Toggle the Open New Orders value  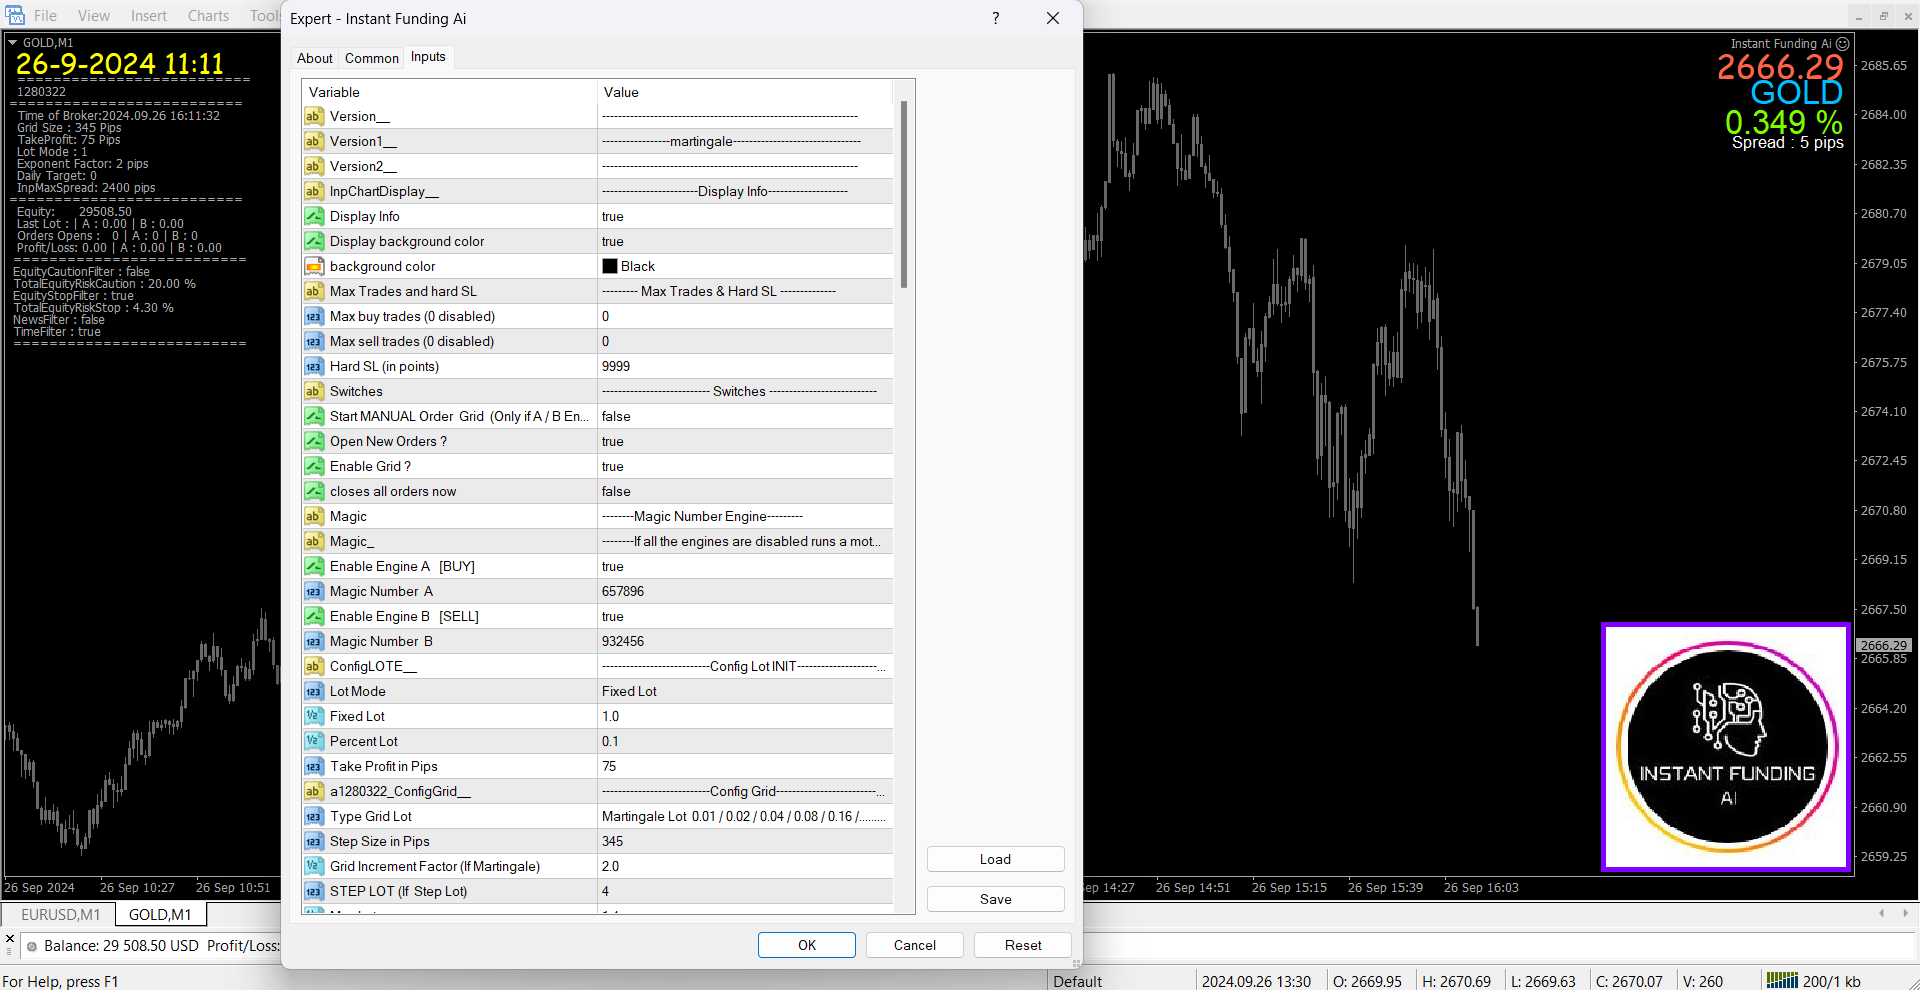pos(744,441)
